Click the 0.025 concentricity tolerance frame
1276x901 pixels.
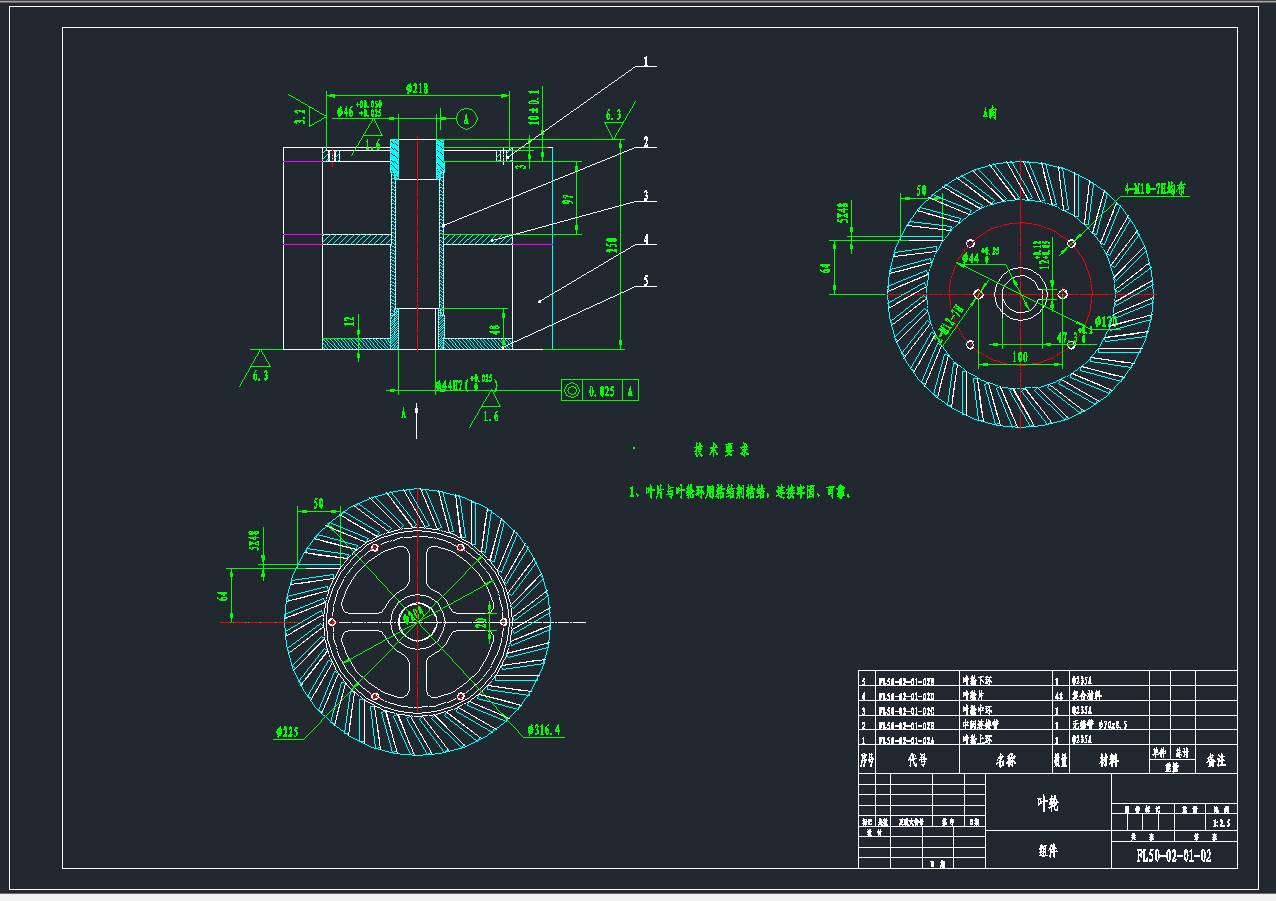click(600, 391)
